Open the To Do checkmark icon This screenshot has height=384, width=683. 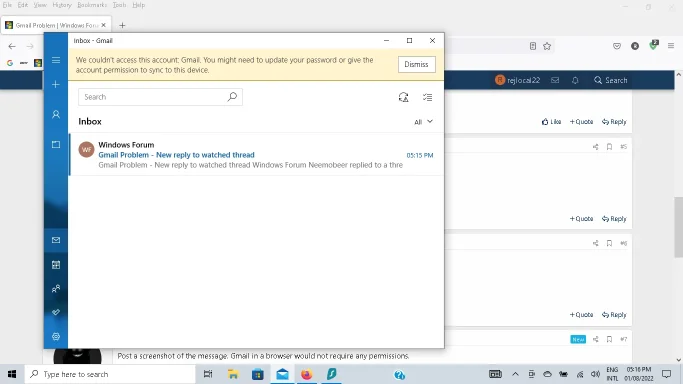(x=56, y=312)
